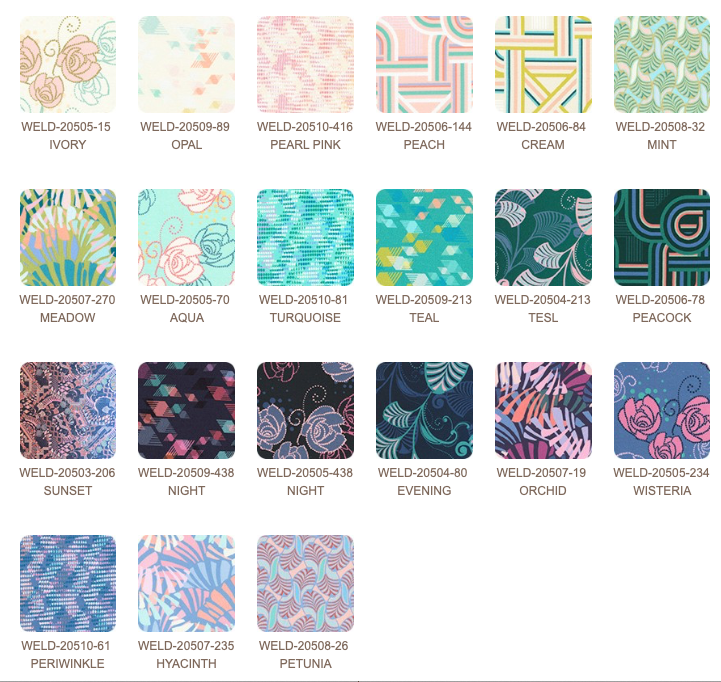Click the WELD-20505-438 NIGHT label

[x=305, y=481]
